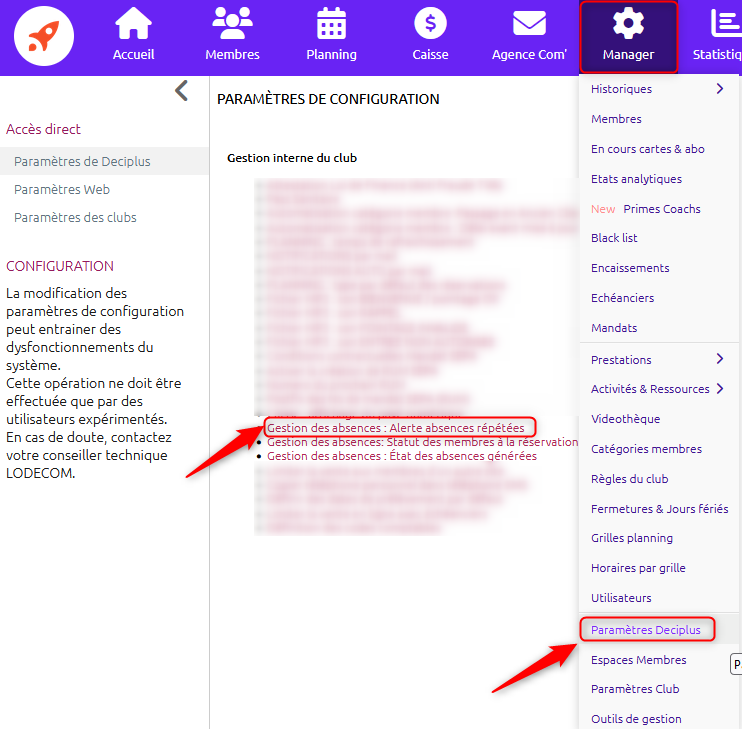Viewport: 742px width, 729px height.
Task: Go to Paramètres de Deciplus sidebar link
Action: coord(82,161)
